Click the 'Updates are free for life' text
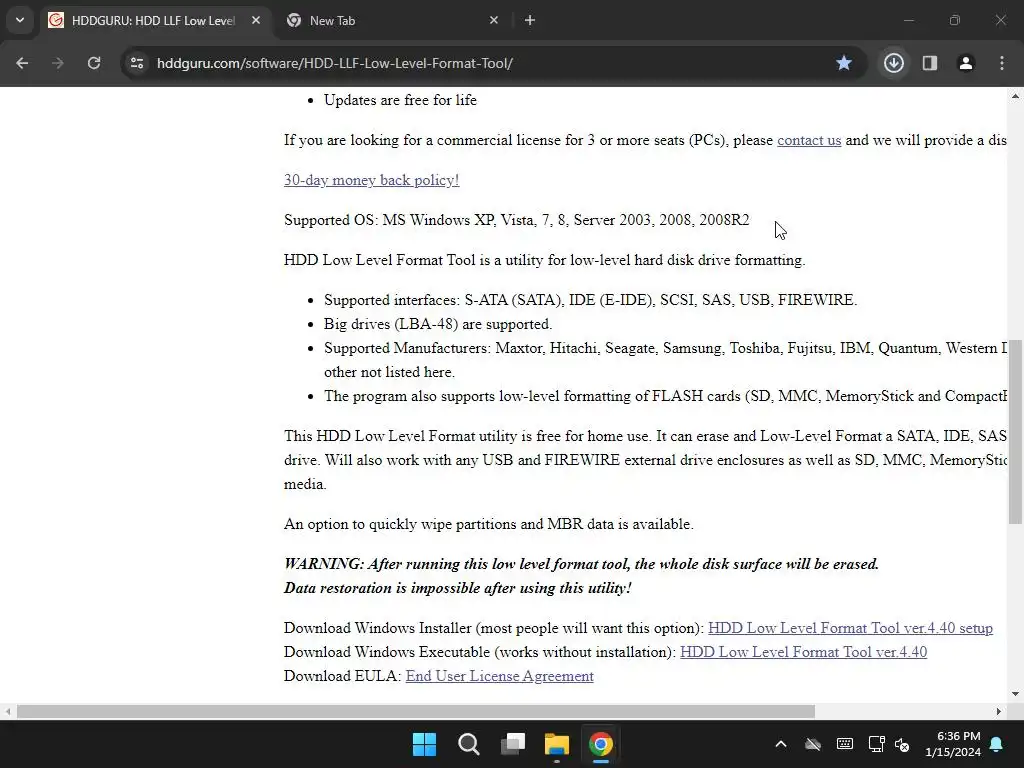 click(x=400, y=101)
